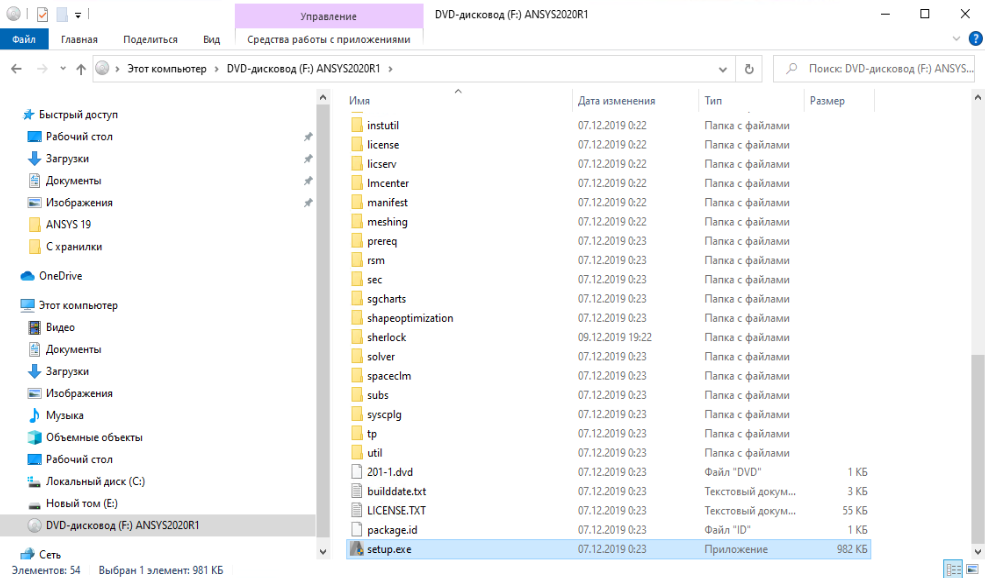Click the instutil folder icon
The height and width of the screenshot is (578, 985).
point(357,125)
